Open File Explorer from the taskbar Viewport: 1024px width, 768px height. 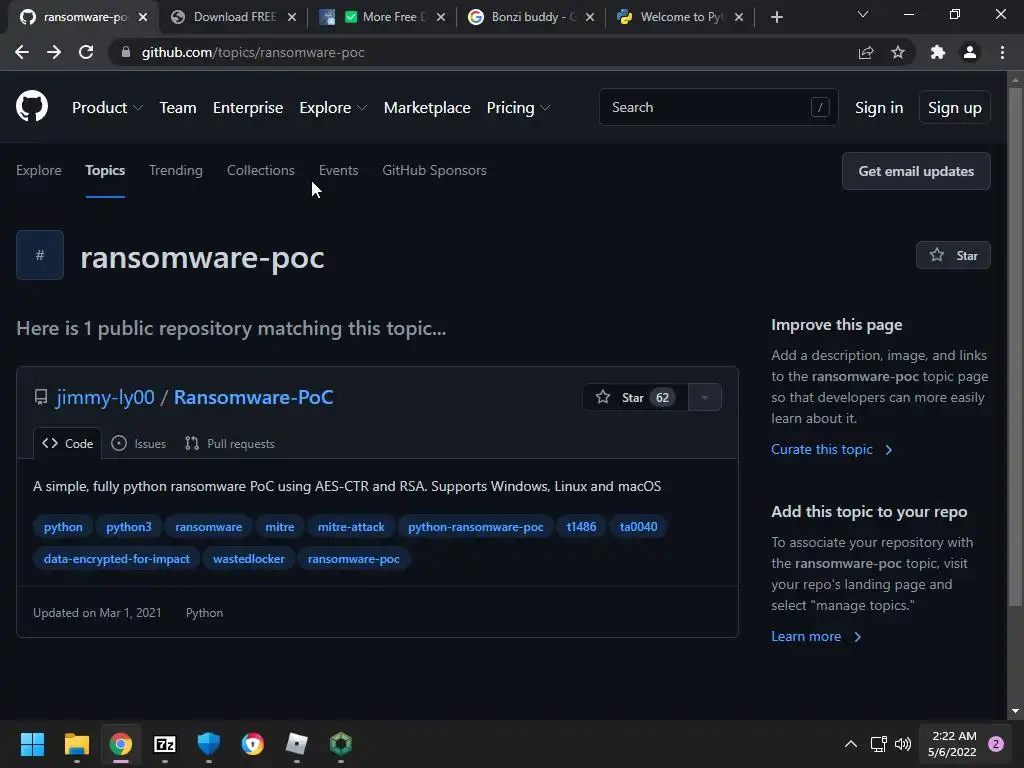(76, 744)
